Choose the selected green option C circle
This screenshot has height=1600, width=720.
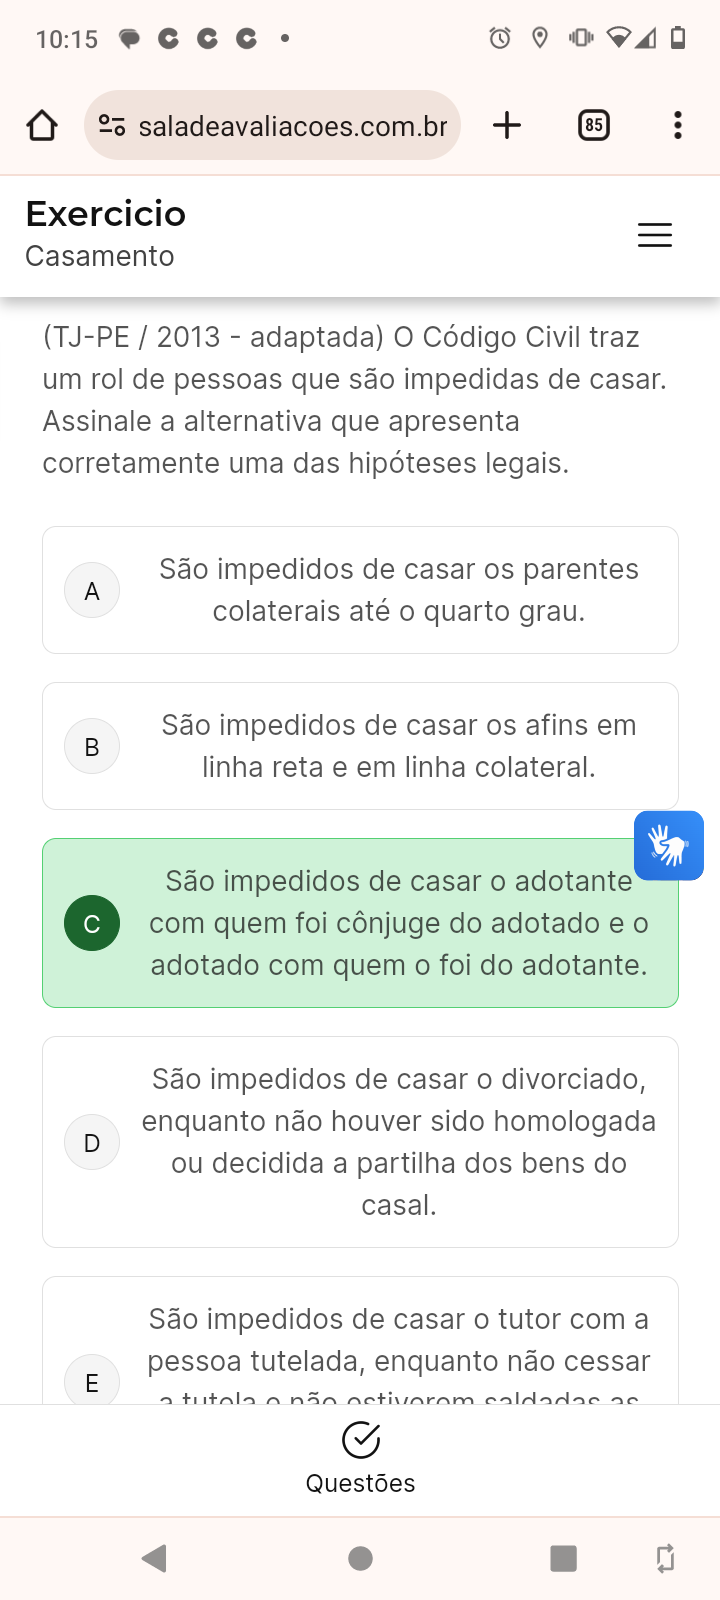[92, 923]
